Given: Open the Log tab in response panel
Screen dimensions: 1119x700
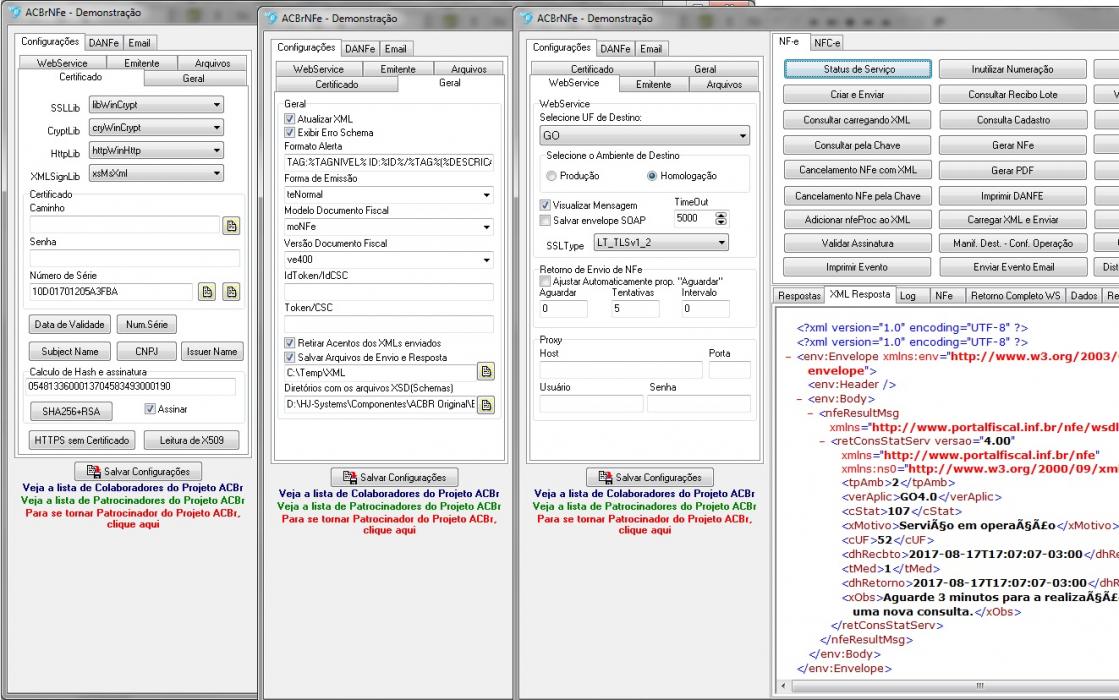Looking at the screenshot, I should coord(908,295).
